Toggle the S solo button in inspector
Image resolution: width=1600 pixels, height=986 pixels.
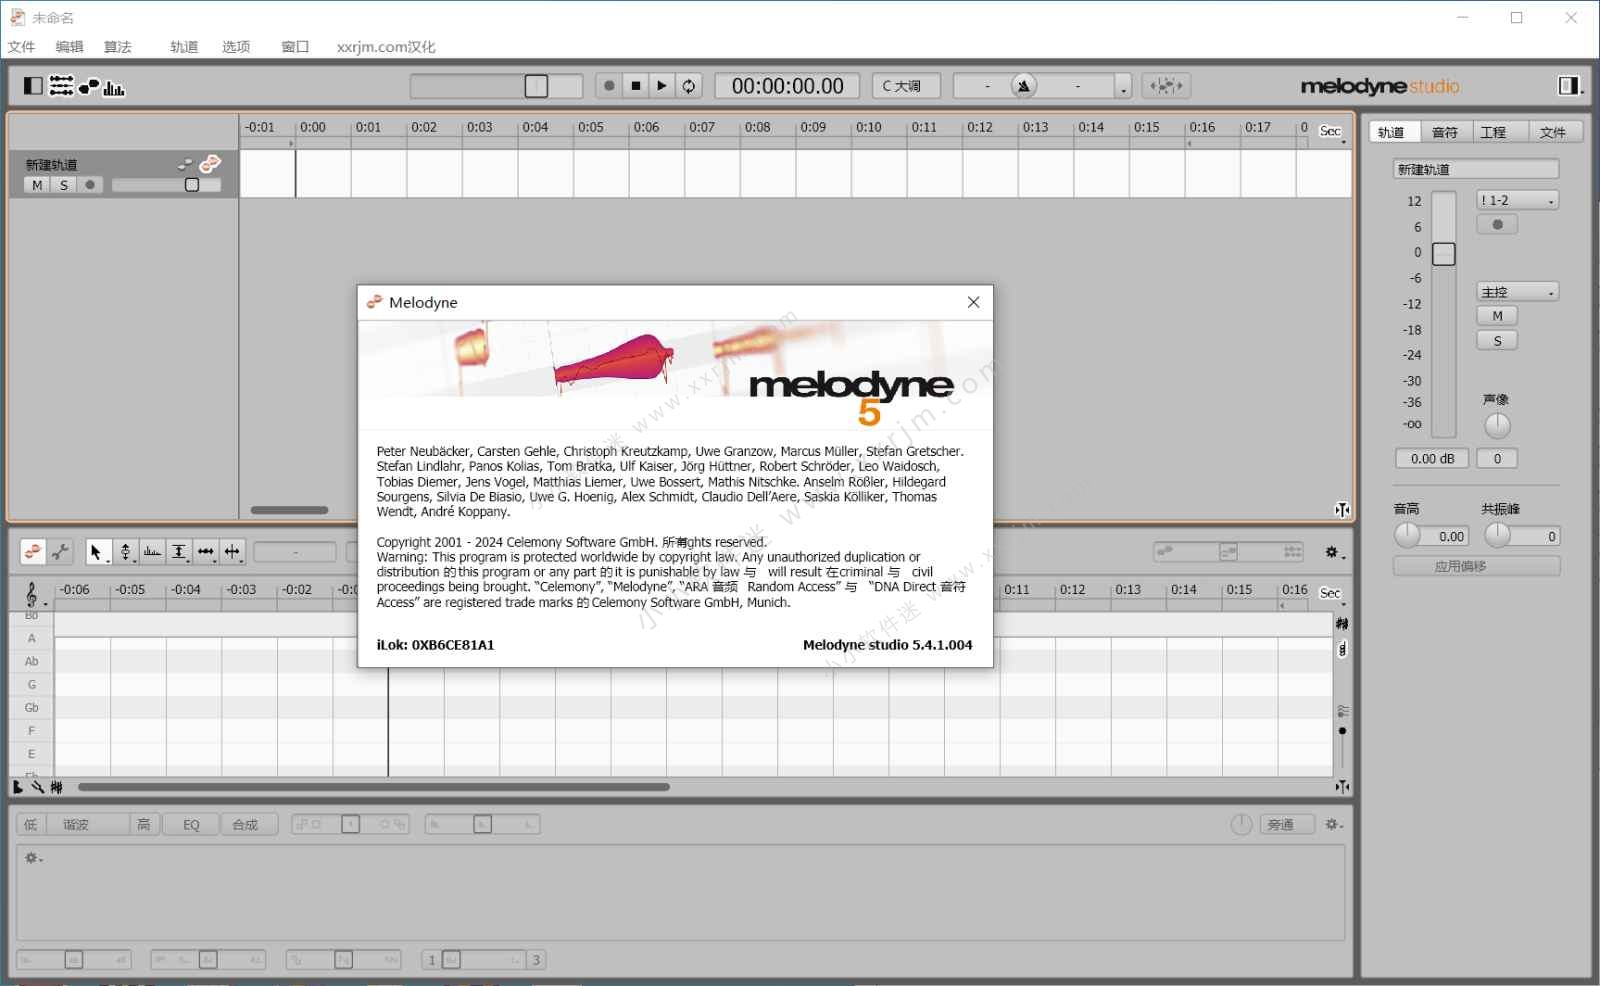[x=1497, y=341]
